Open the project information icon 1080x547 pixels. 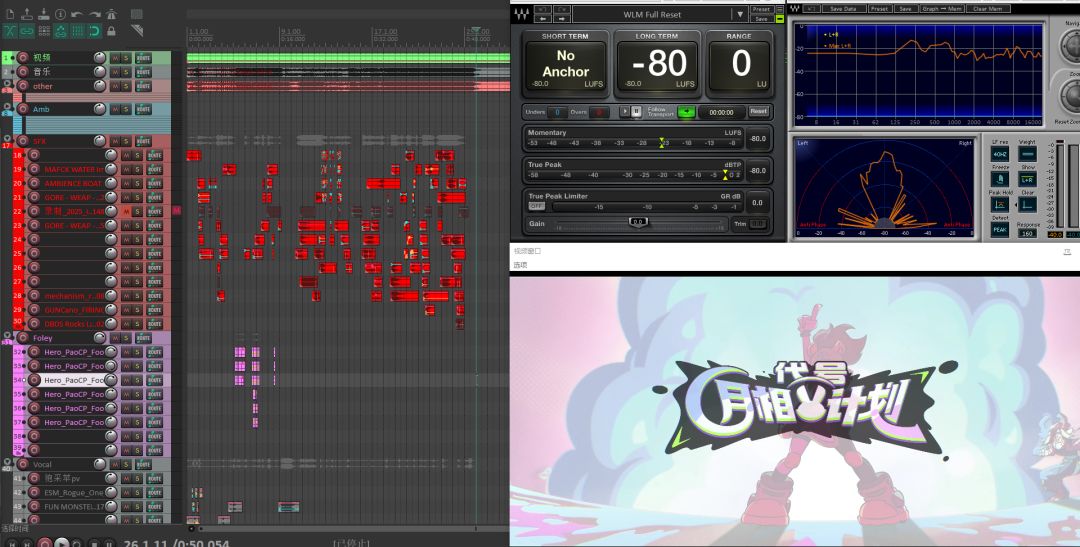click(x=61, y=14)
